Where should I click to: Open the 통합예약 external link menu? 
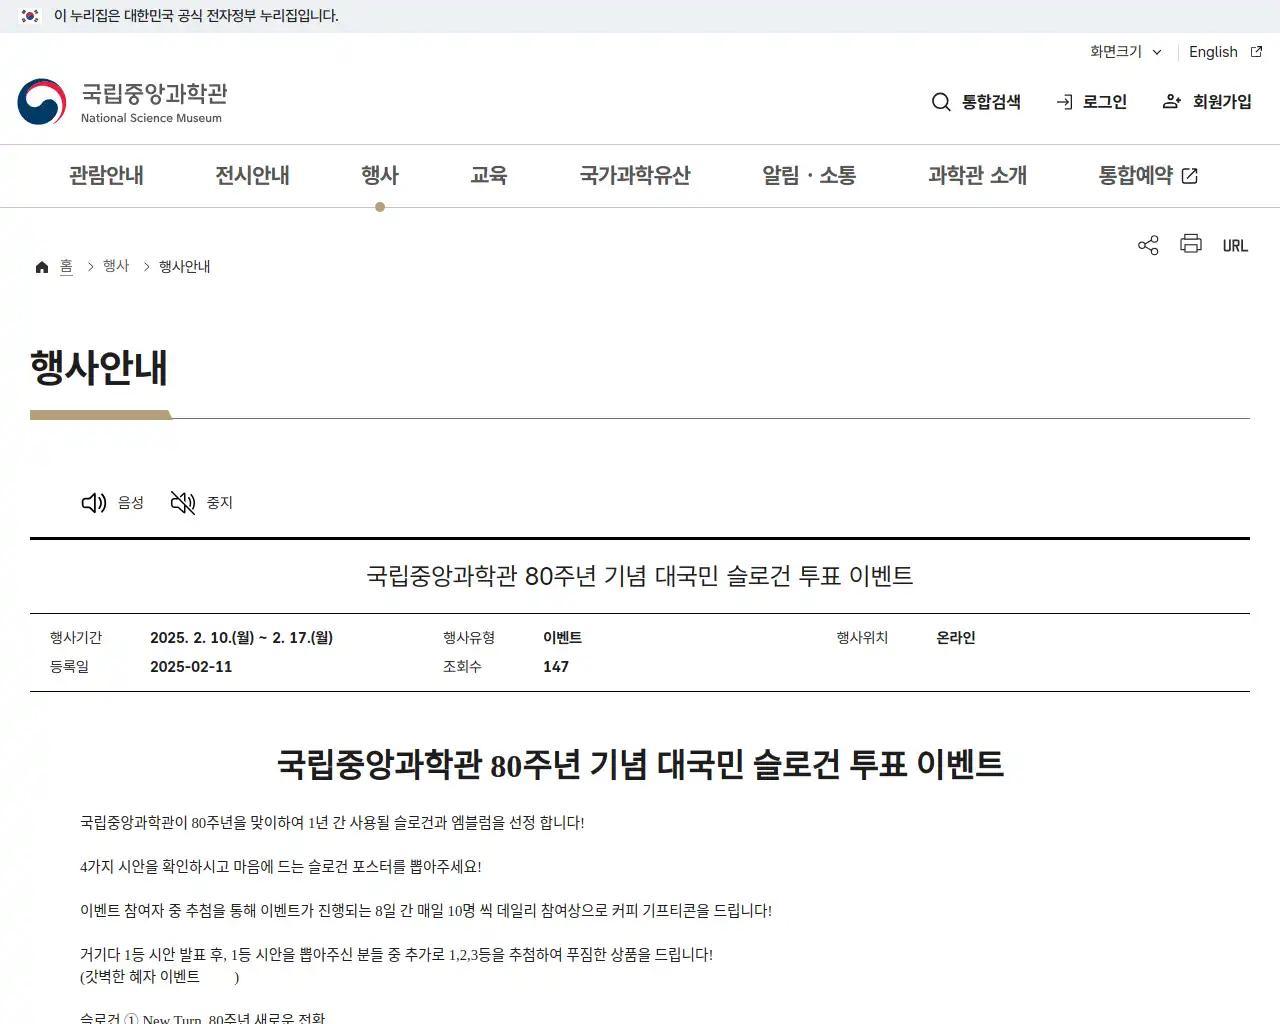tap(1146, 175)
